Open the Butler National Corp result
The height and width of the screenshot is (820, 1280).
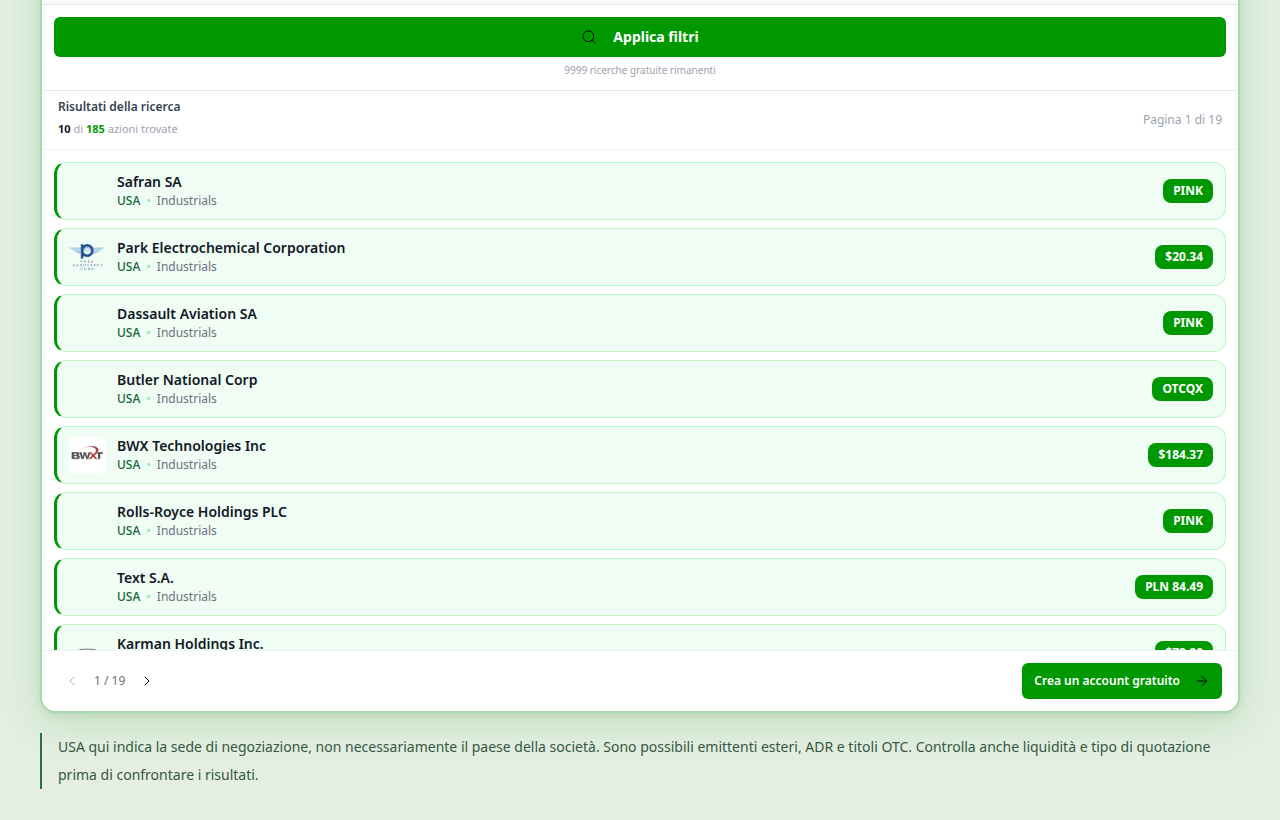point(640,389)
